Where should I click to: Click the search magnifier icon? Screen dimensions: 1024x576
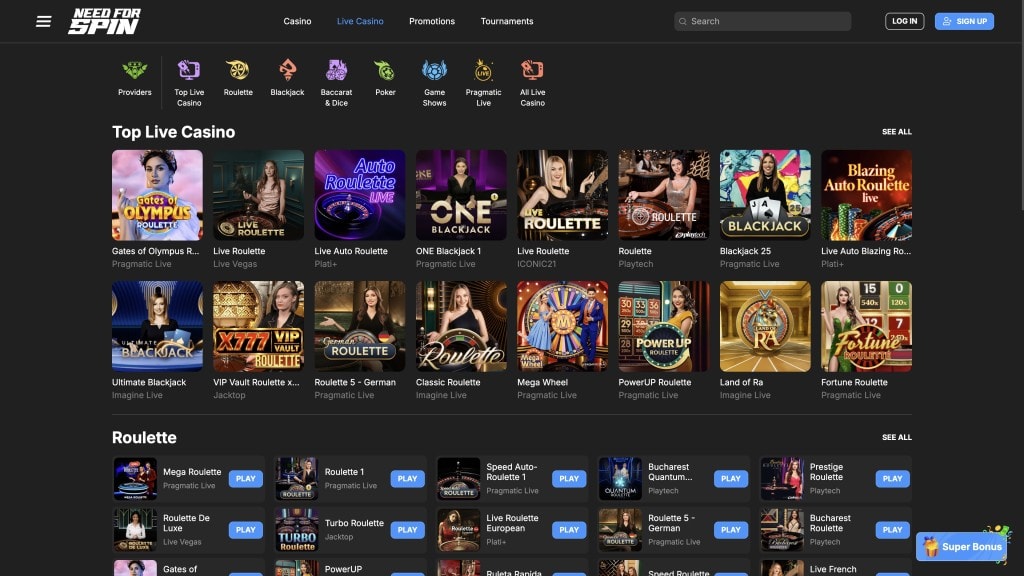point(683,22)
